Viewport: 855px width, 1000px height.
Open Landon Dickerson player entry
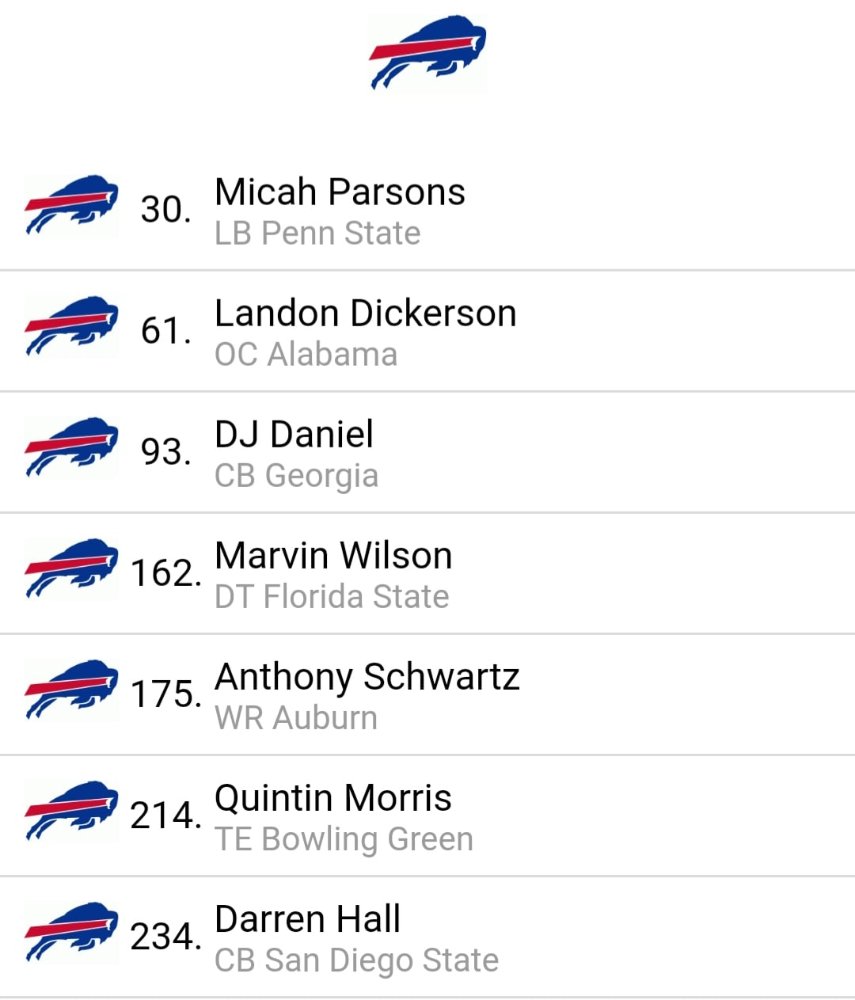click(x=427, y=331)
